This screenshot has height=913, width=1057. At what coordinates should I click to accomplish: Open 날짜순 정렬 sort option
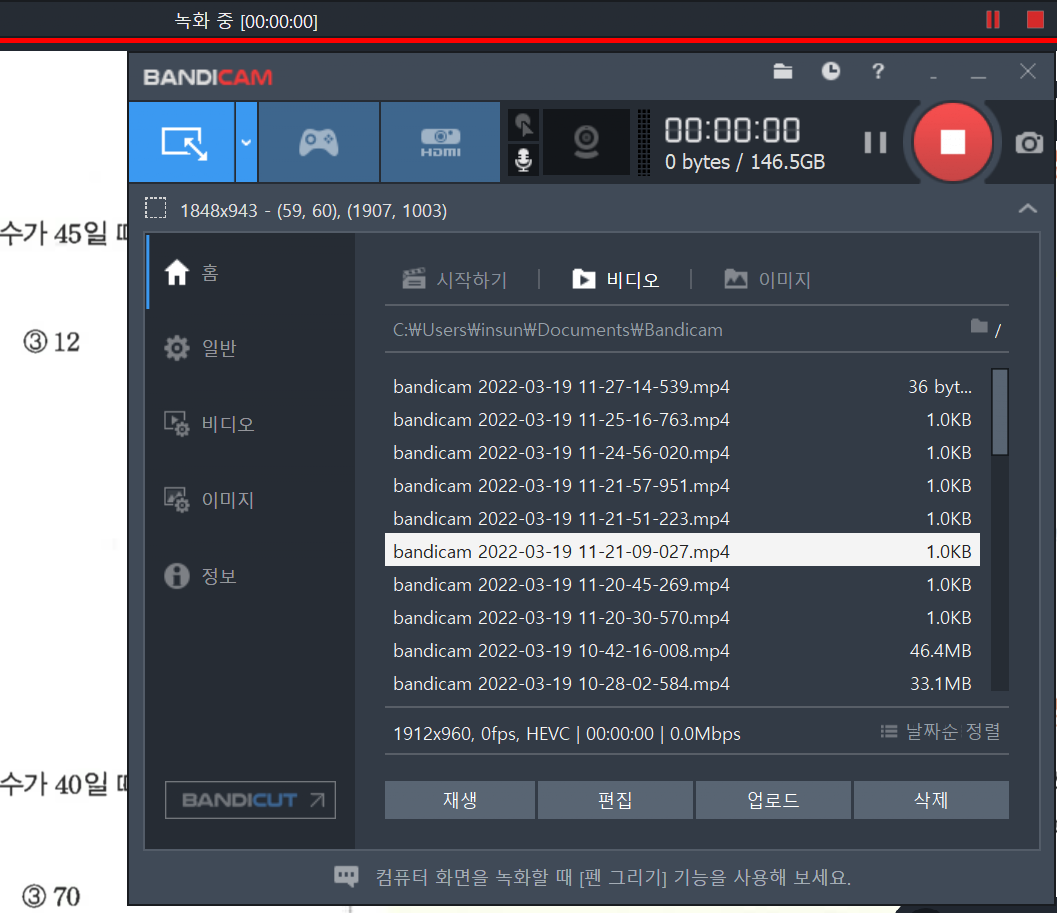tap(940, 731)
